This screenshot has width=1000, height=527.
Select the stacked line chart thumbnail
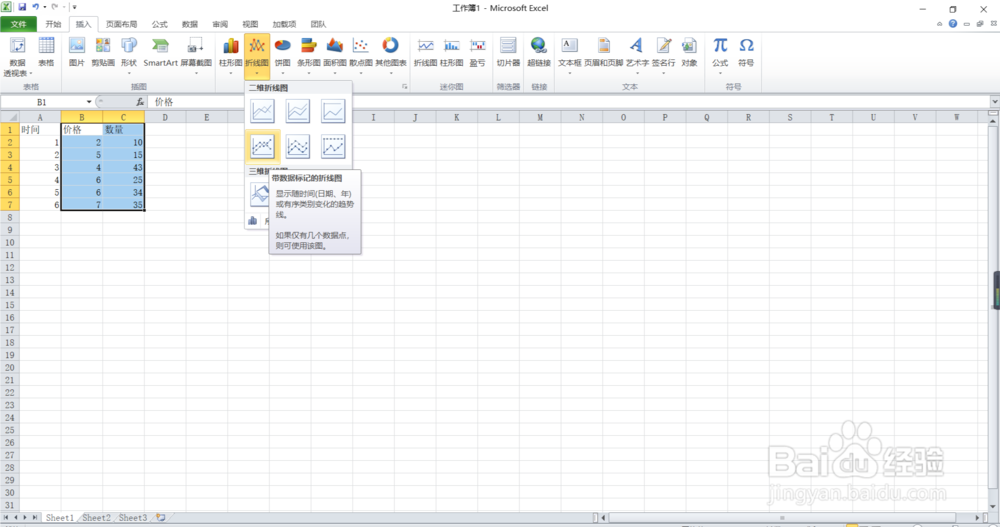point(298,111)
